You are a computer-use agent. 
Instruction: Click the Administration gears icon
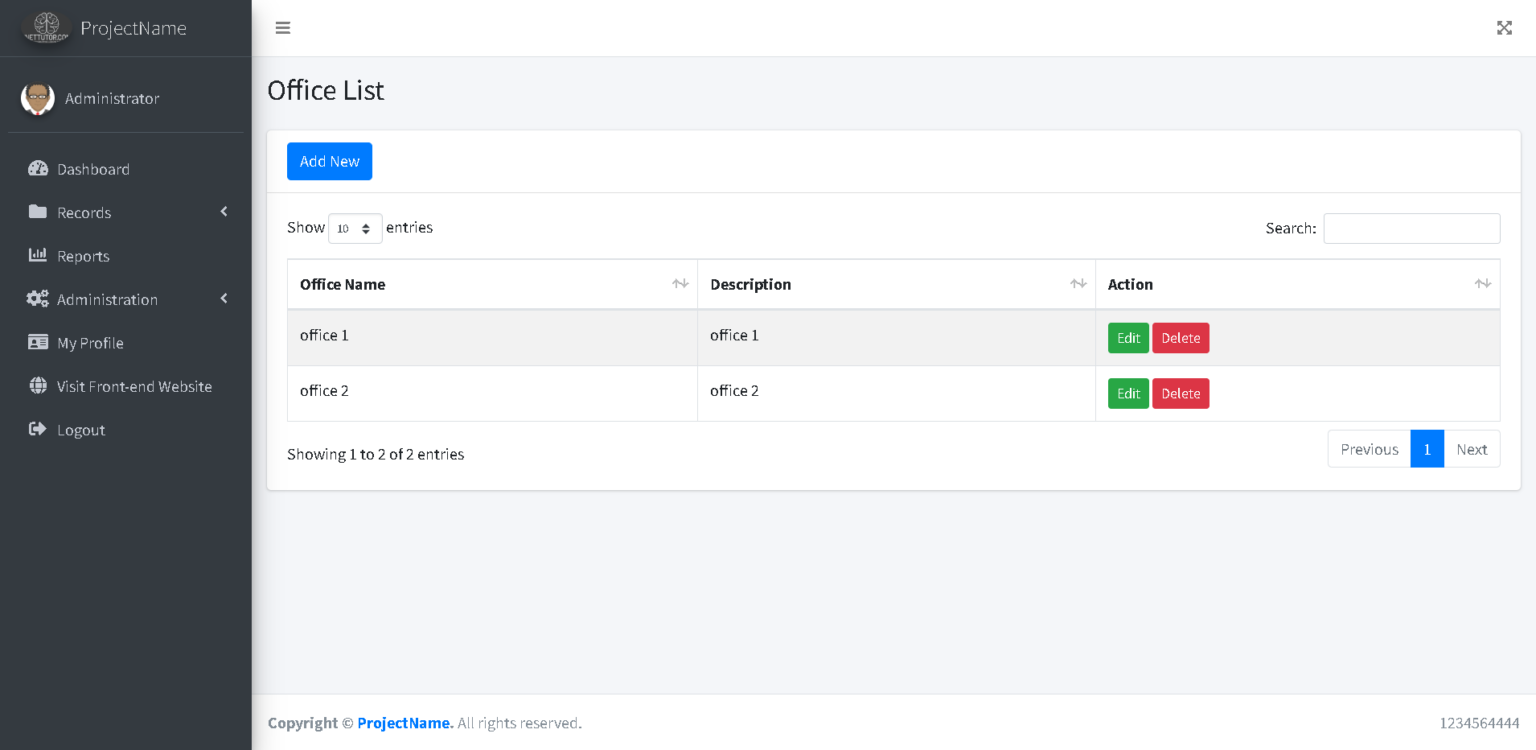point(37,299)
